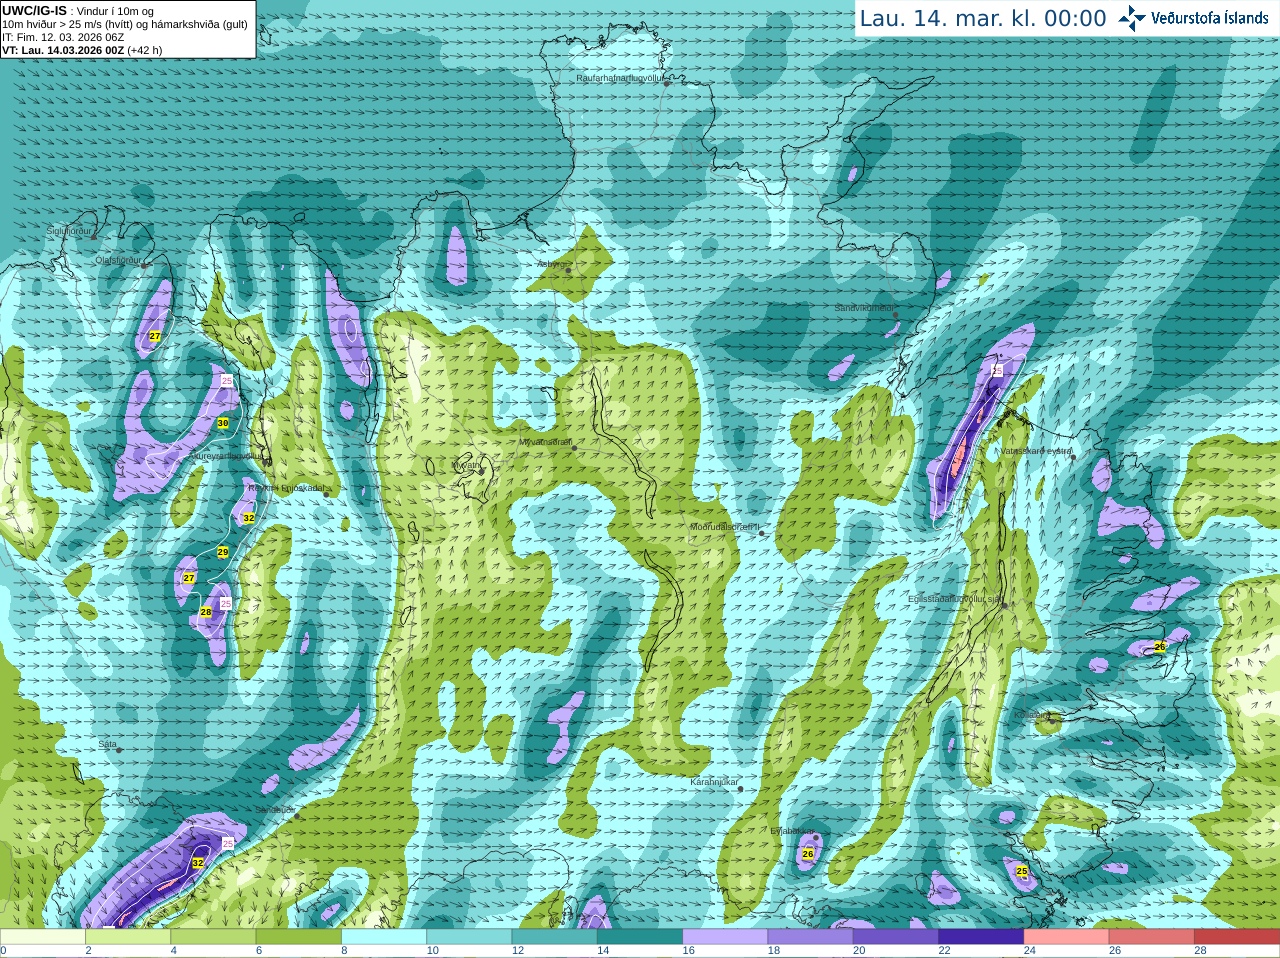Image resolution: width=1280 pixels, height=958 pixels.
Task: Pick the 8–10 m/s light cyan legend swatch
Action: tap(384, 937)
